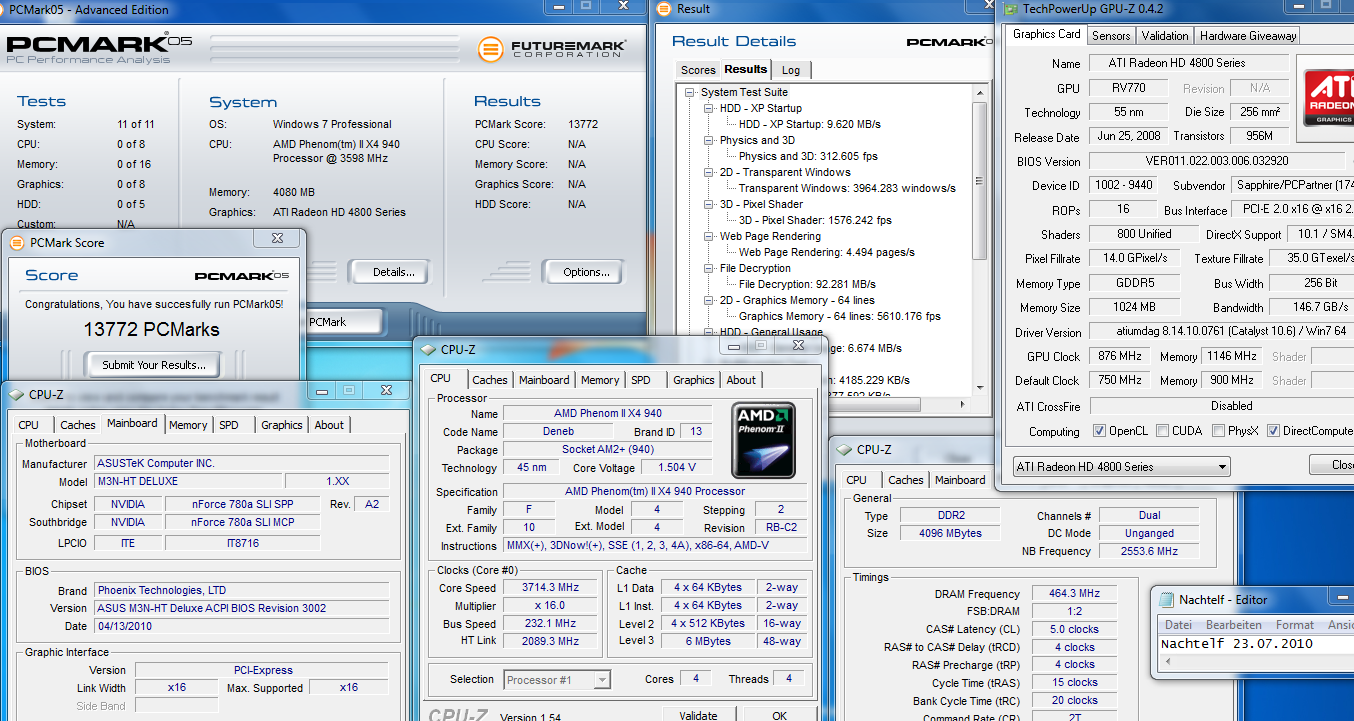Click the title icon of CPU-Z Mainboard window
The width and height of the screenshot is (1354, 721).
(16, 394)
